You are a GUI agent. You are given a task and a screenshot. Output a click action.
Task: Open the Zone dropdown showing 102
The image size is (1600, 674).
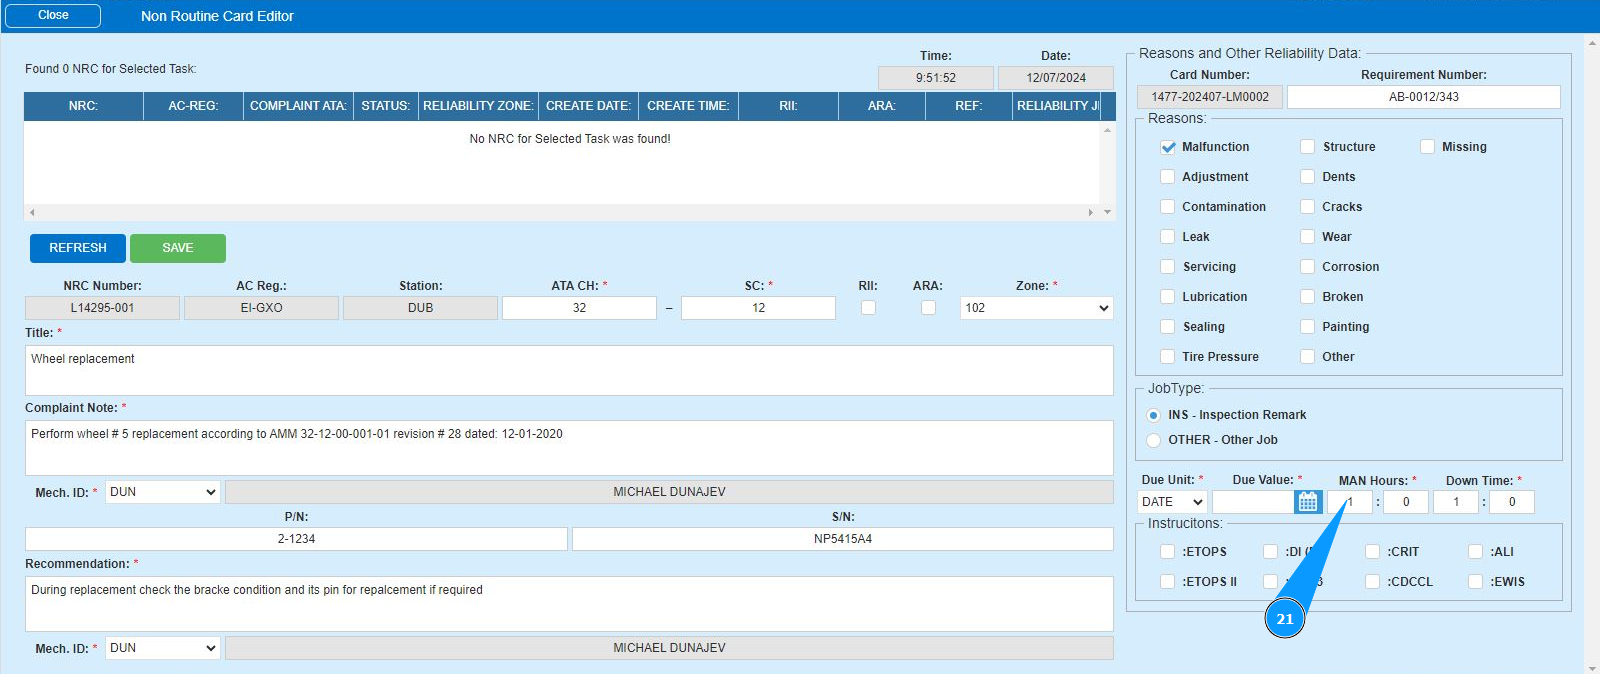click(1036, 308)
